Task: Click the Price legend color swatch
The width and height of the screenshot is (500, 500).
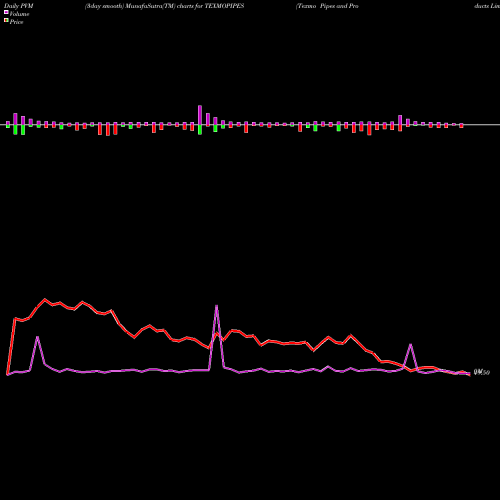Action: tap(6, 21)
